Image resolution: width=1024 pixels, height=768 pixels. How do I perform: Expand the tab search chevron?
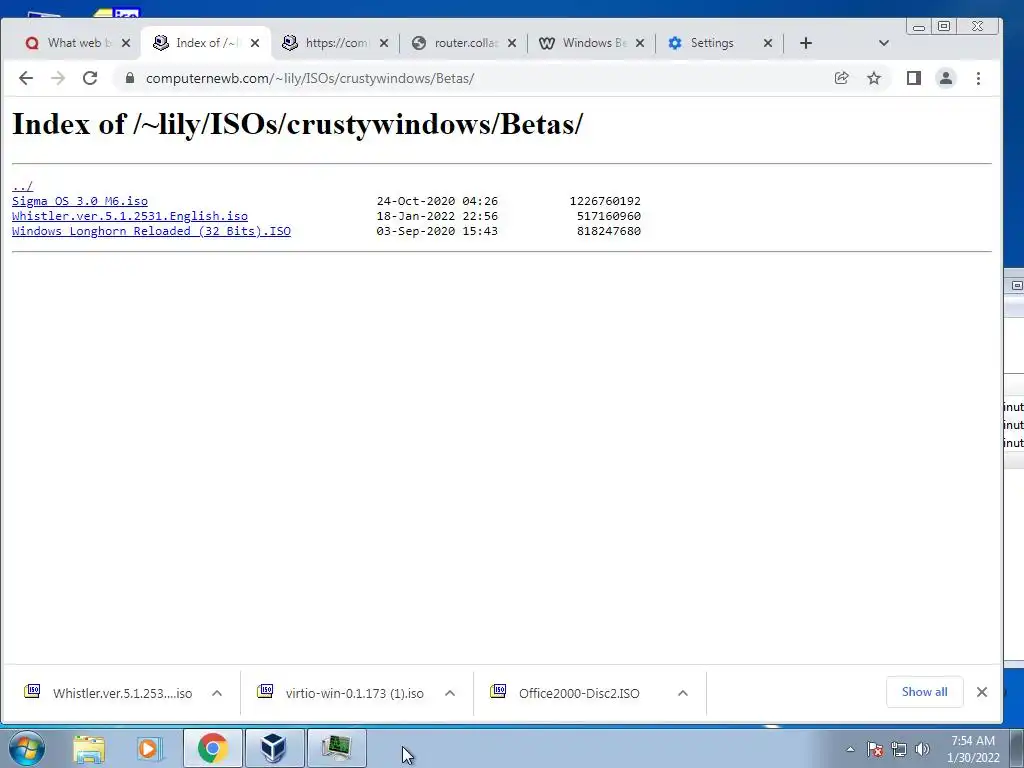tap(884, 43)
